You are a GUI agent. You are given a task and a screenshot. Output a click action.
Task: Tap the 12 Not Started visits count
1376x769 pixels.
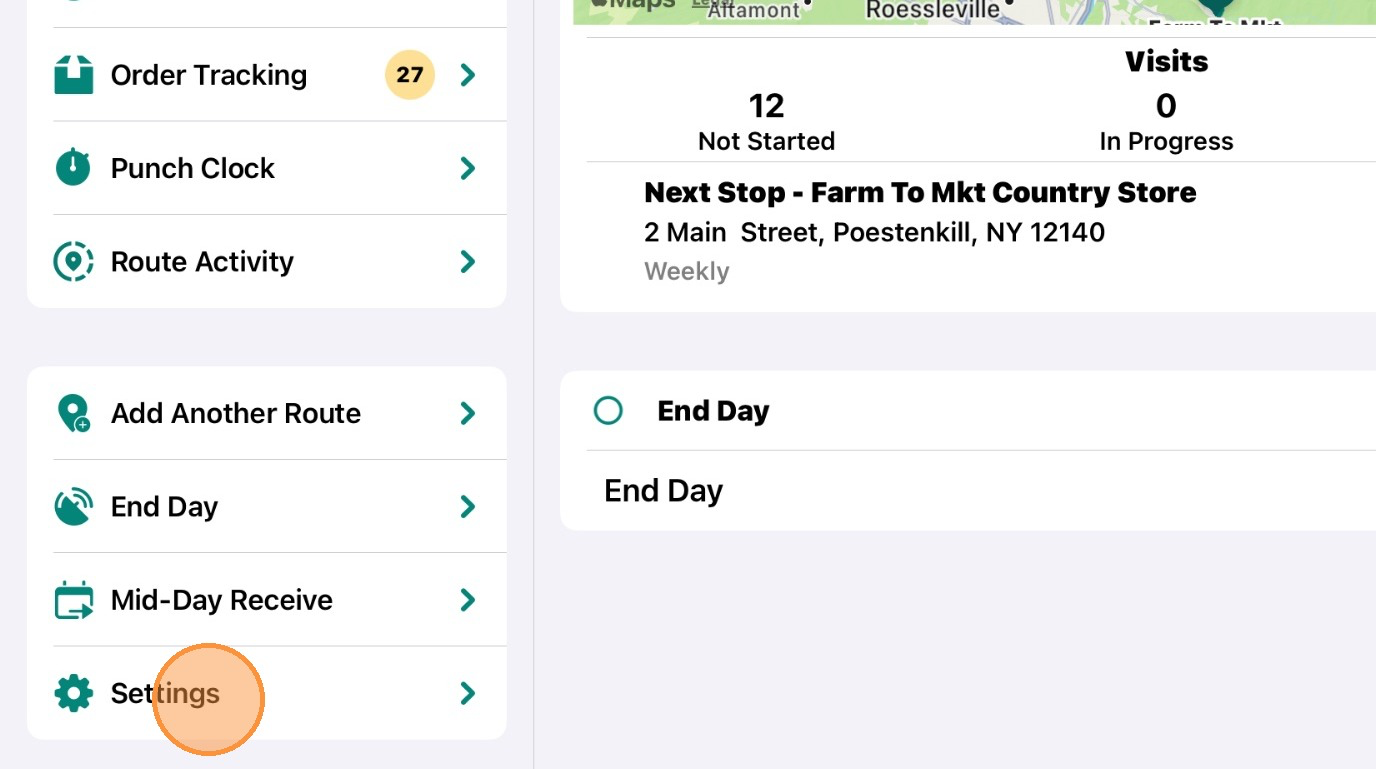click(766, 122)
